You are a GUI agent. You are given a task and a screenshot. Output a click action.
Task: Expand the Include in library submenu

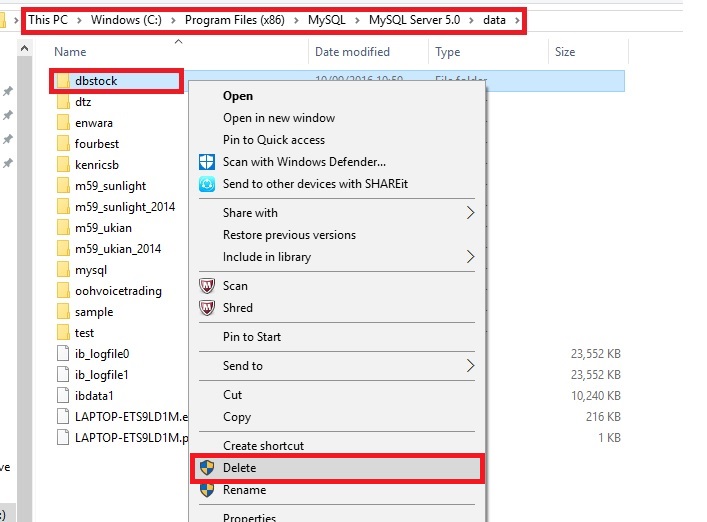[x=471, y=257]
